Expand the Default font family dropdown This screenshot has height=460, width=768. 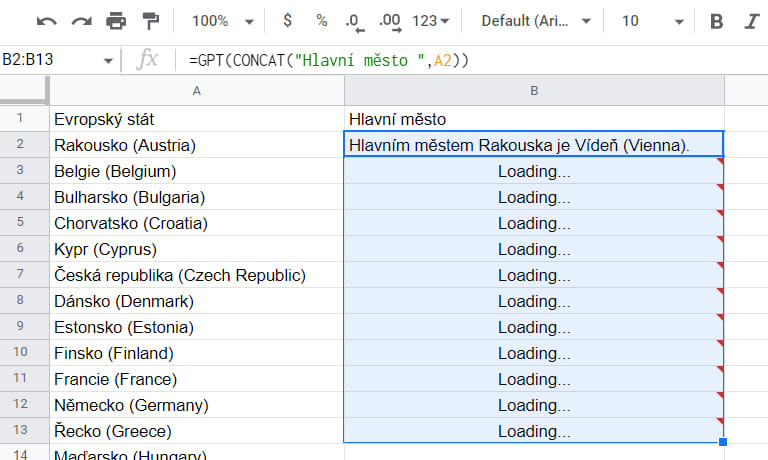537,21
